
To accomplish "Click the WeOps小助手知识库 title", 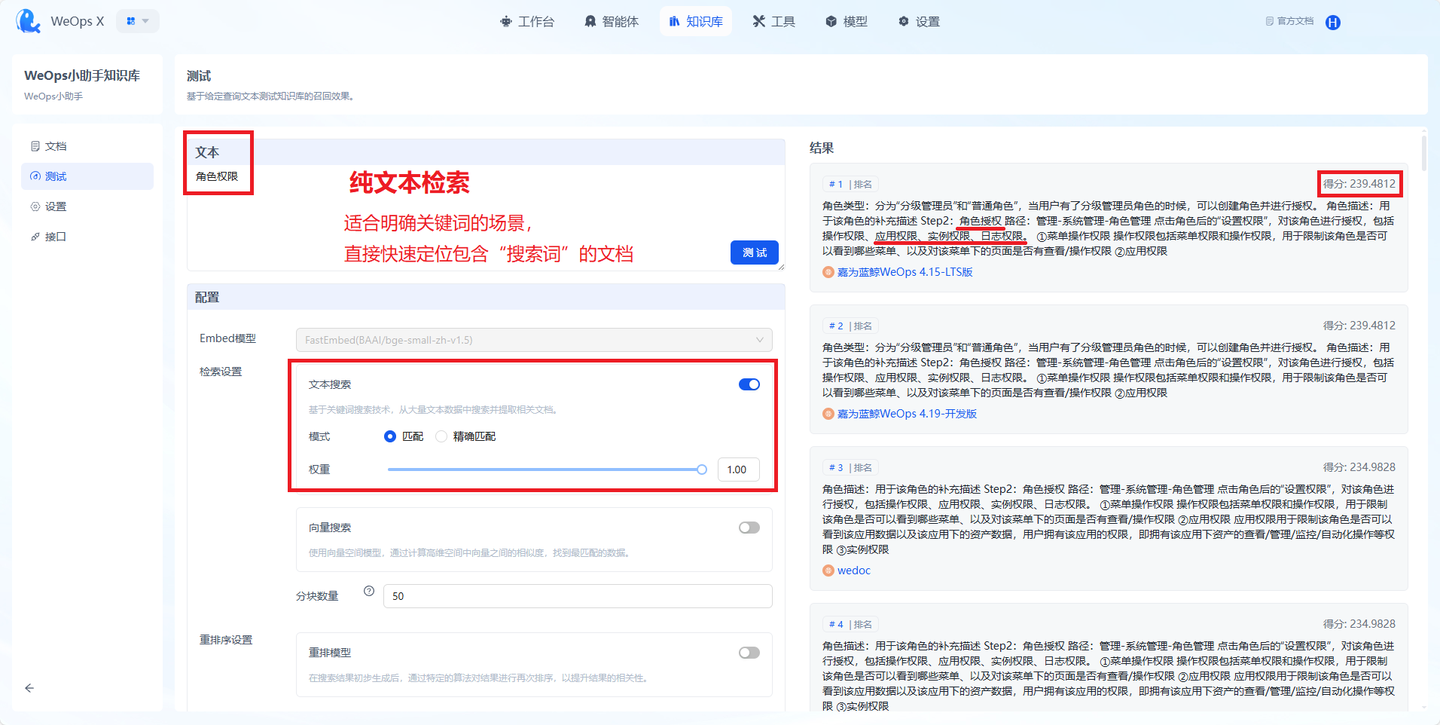I will coord(82,75).
